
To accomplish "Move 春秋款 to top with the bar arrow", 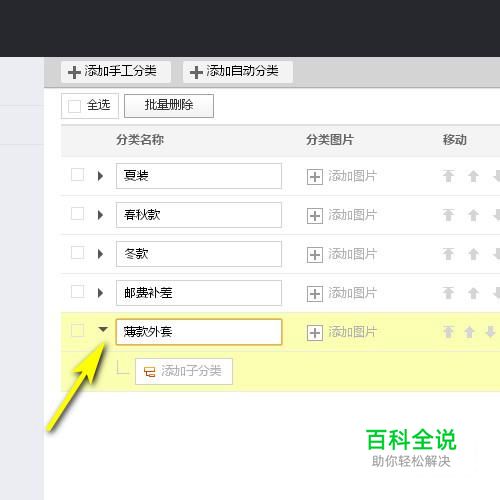I will pyautogui.click(x=449, y=215).
